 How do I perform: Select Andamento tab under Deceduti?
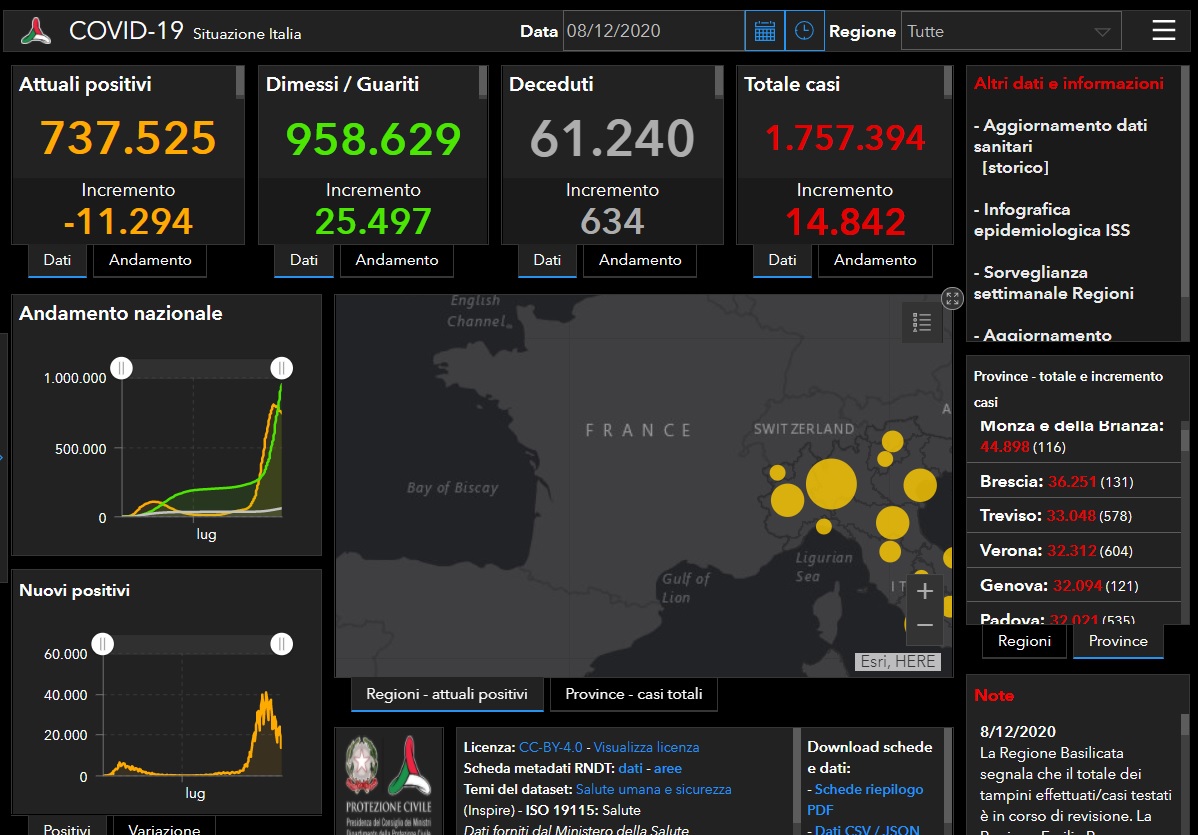click(640, 260)
